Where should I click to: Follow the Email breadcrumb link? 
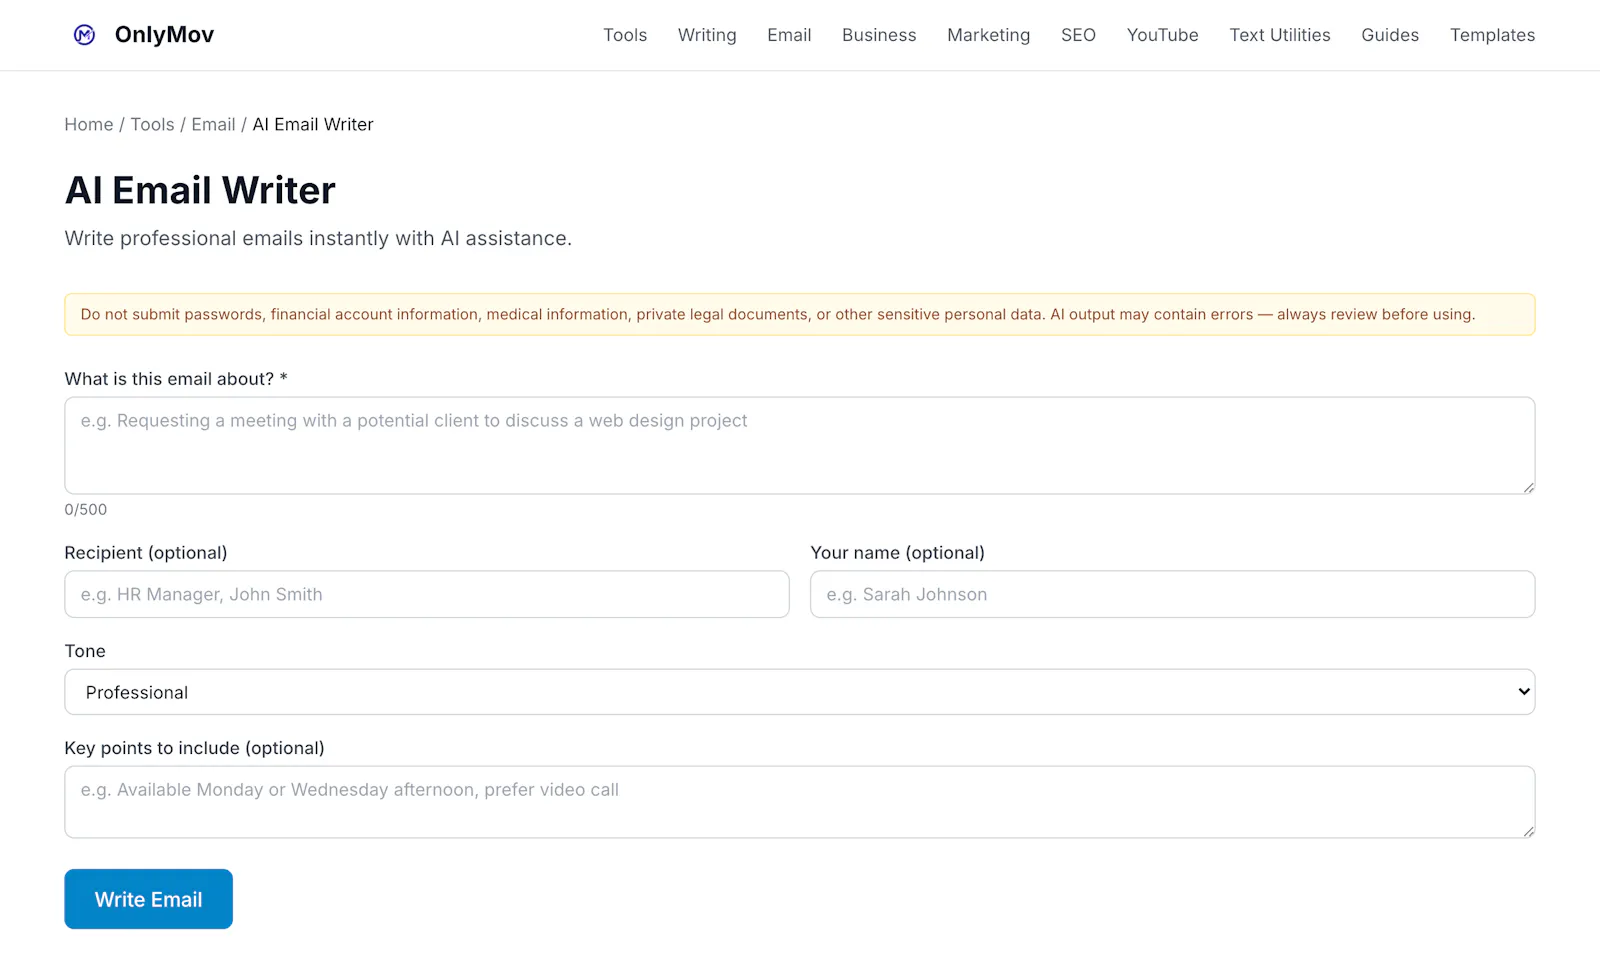point(213,125)
